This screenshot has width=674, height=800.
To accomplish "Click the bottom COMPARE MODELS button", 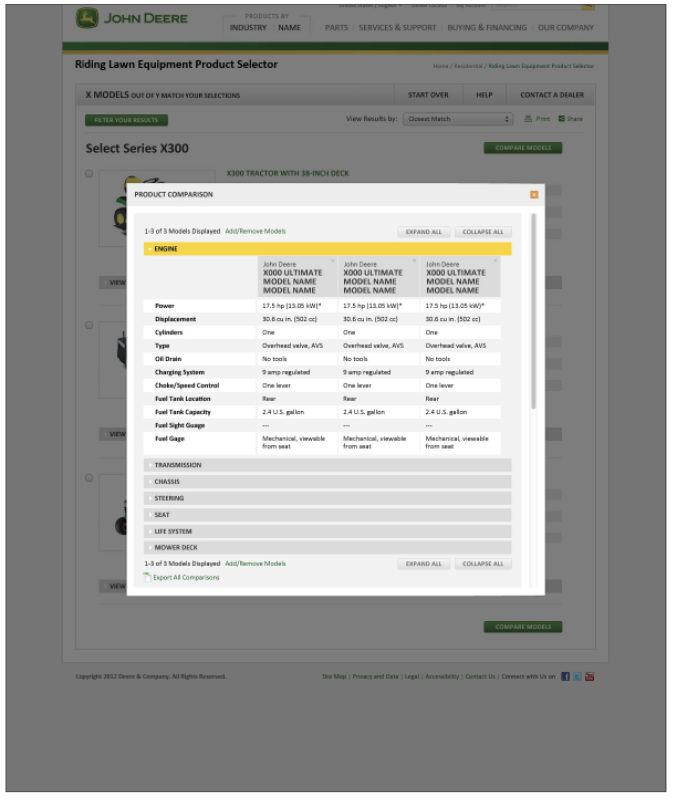I will 523,627.
